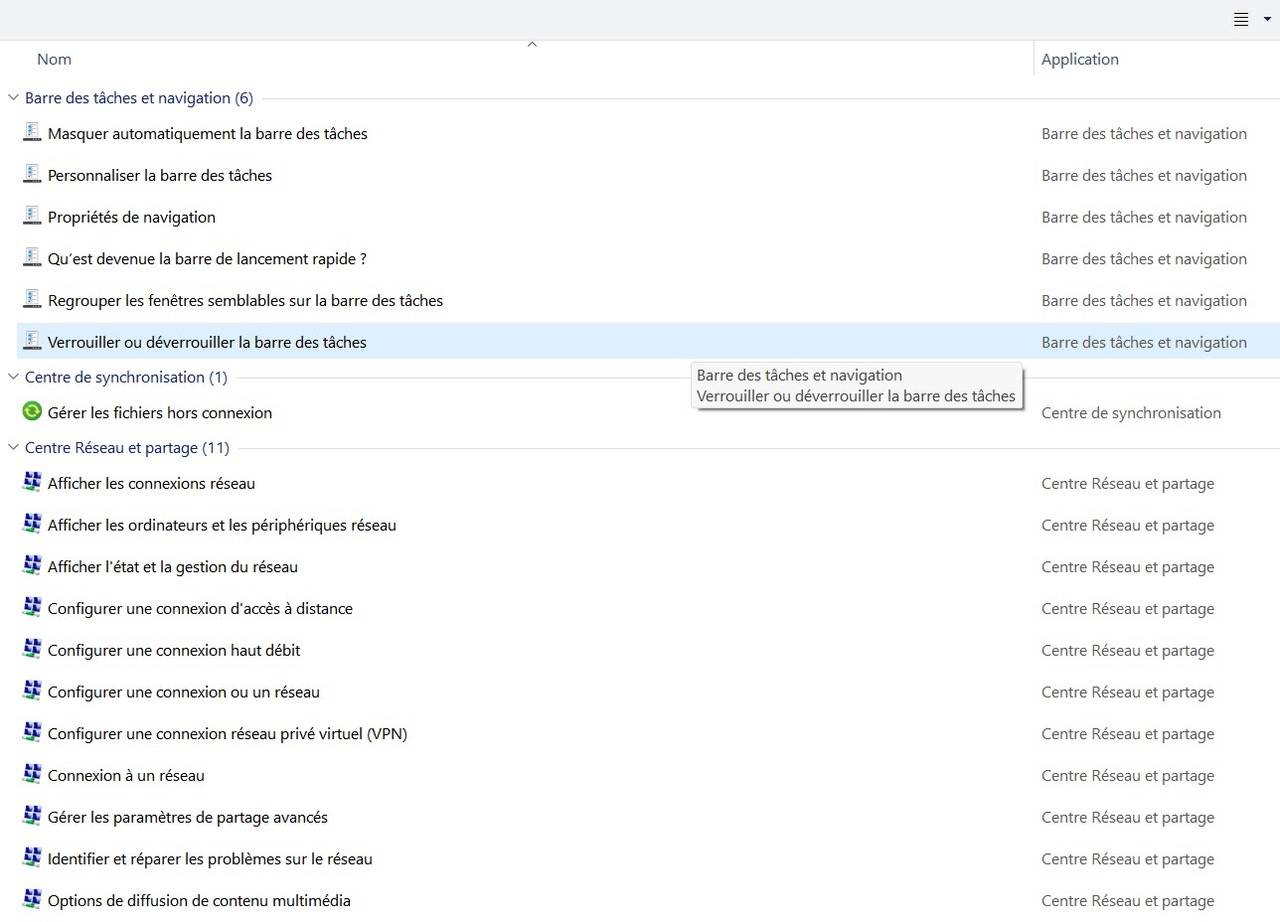Open the layout menu icon in the top-right corner
The width and height of the screenshot is (1280, 922).
point(1240,19)
